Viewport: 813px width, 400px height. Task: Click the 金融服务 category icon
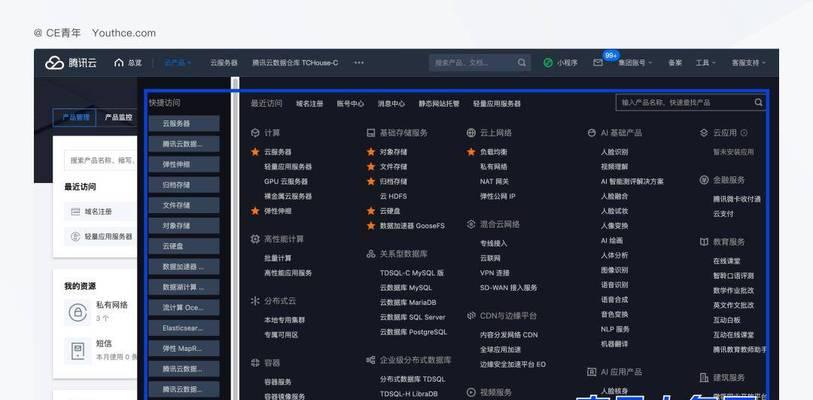point(704,180)
